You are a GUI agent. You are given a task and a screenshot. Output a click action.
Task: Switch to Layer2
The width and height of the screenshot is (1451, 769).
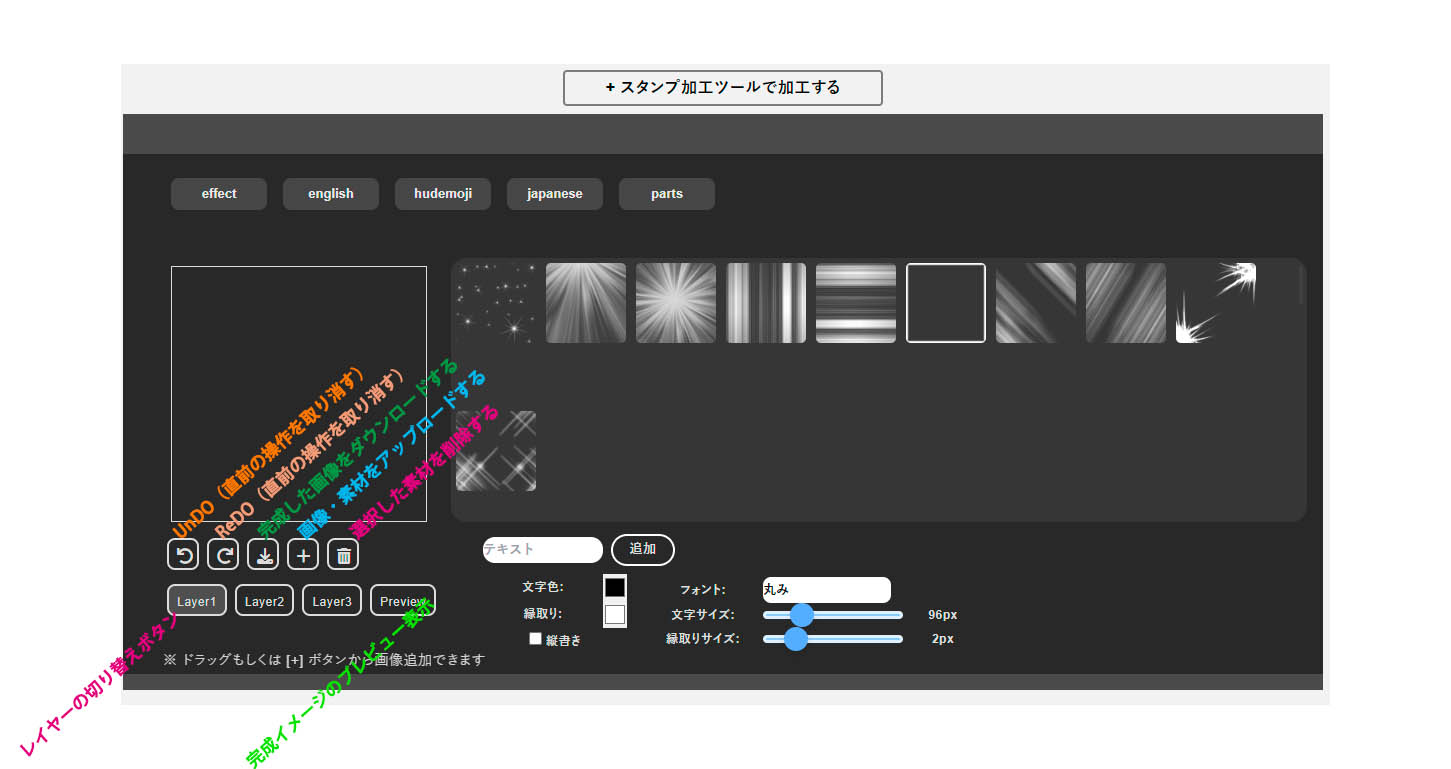click(264, 601)
